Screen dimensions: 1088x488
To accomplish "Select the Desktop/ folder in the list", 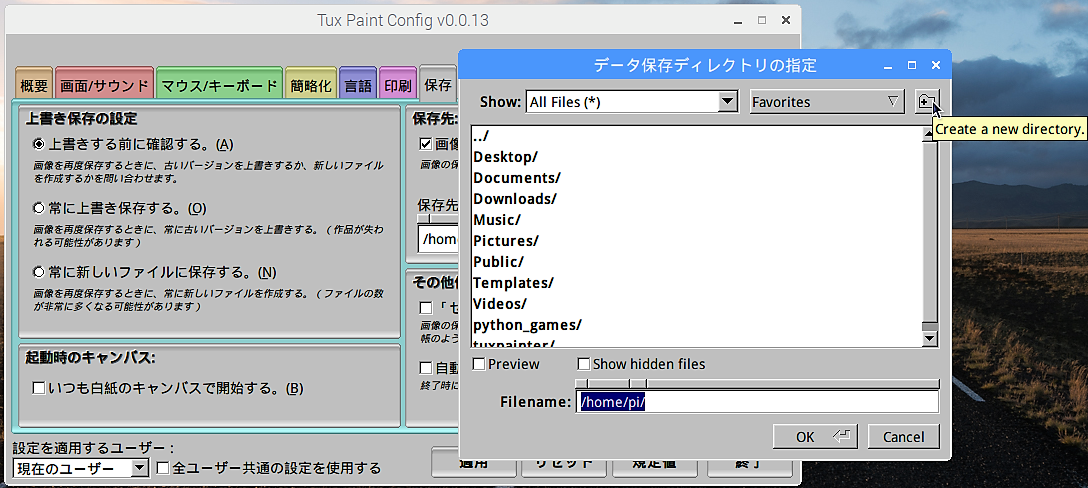I will click(x=505, y=157).
